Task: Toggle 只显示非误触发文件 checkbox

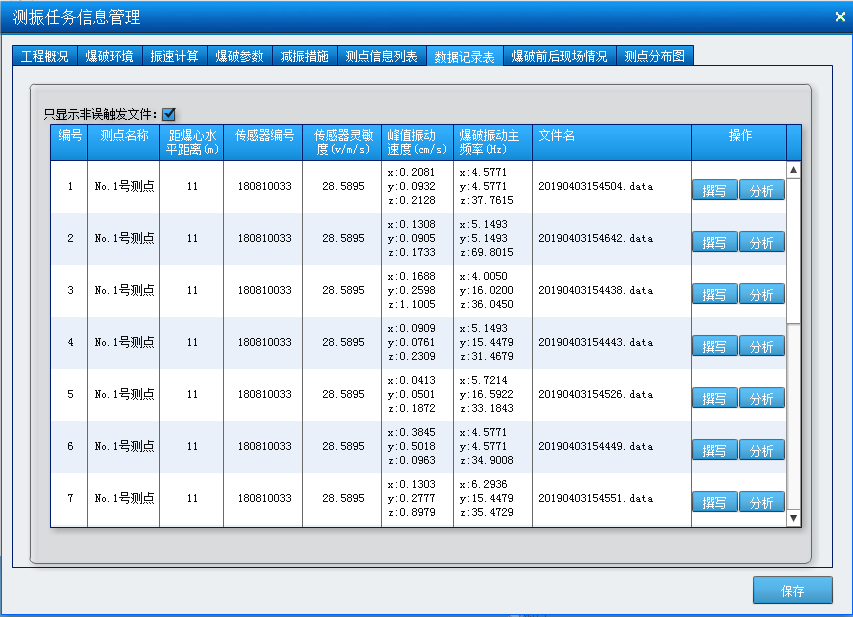Action: pos(169,114)
